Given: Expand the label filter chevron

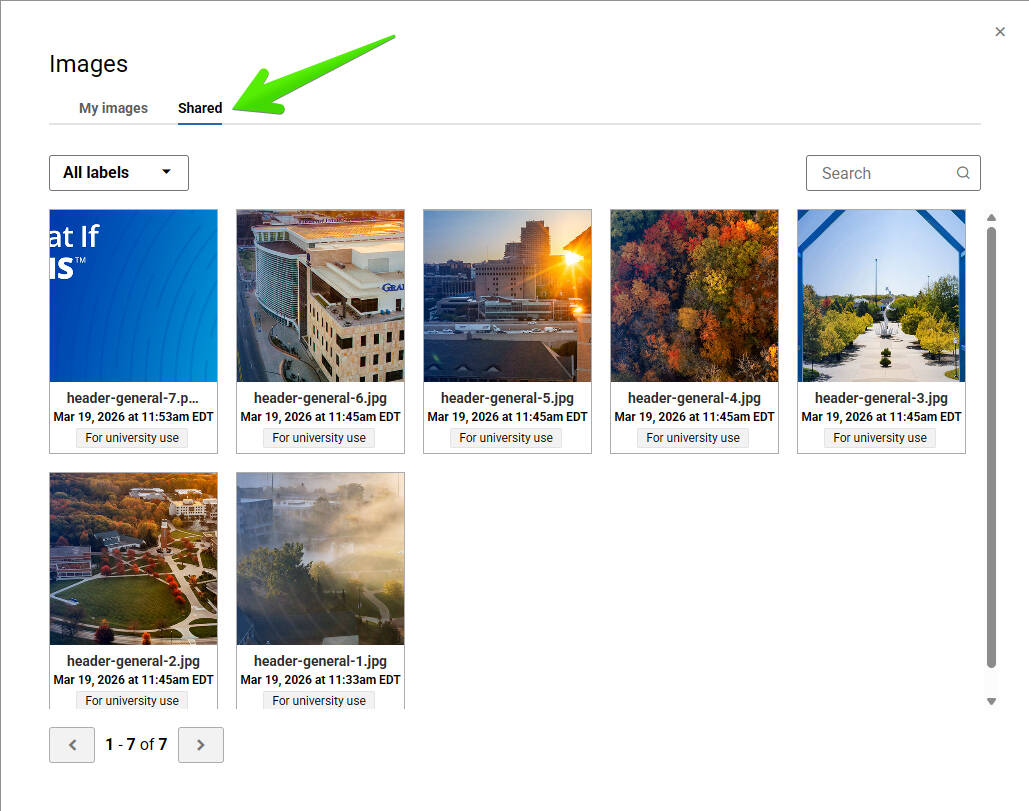Looking at the screenshot, I should pos(166,172).
